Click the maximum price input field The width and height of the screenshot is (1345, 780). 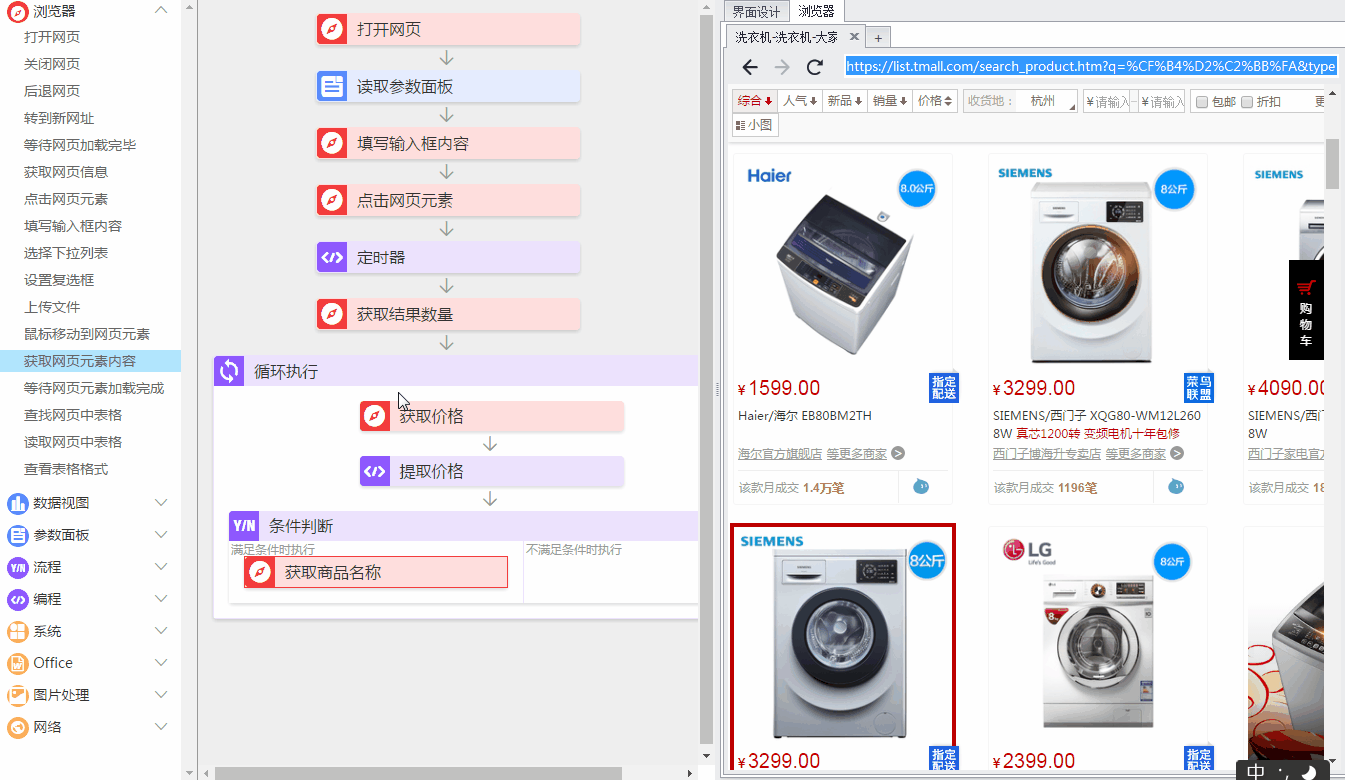point(1161,101)
